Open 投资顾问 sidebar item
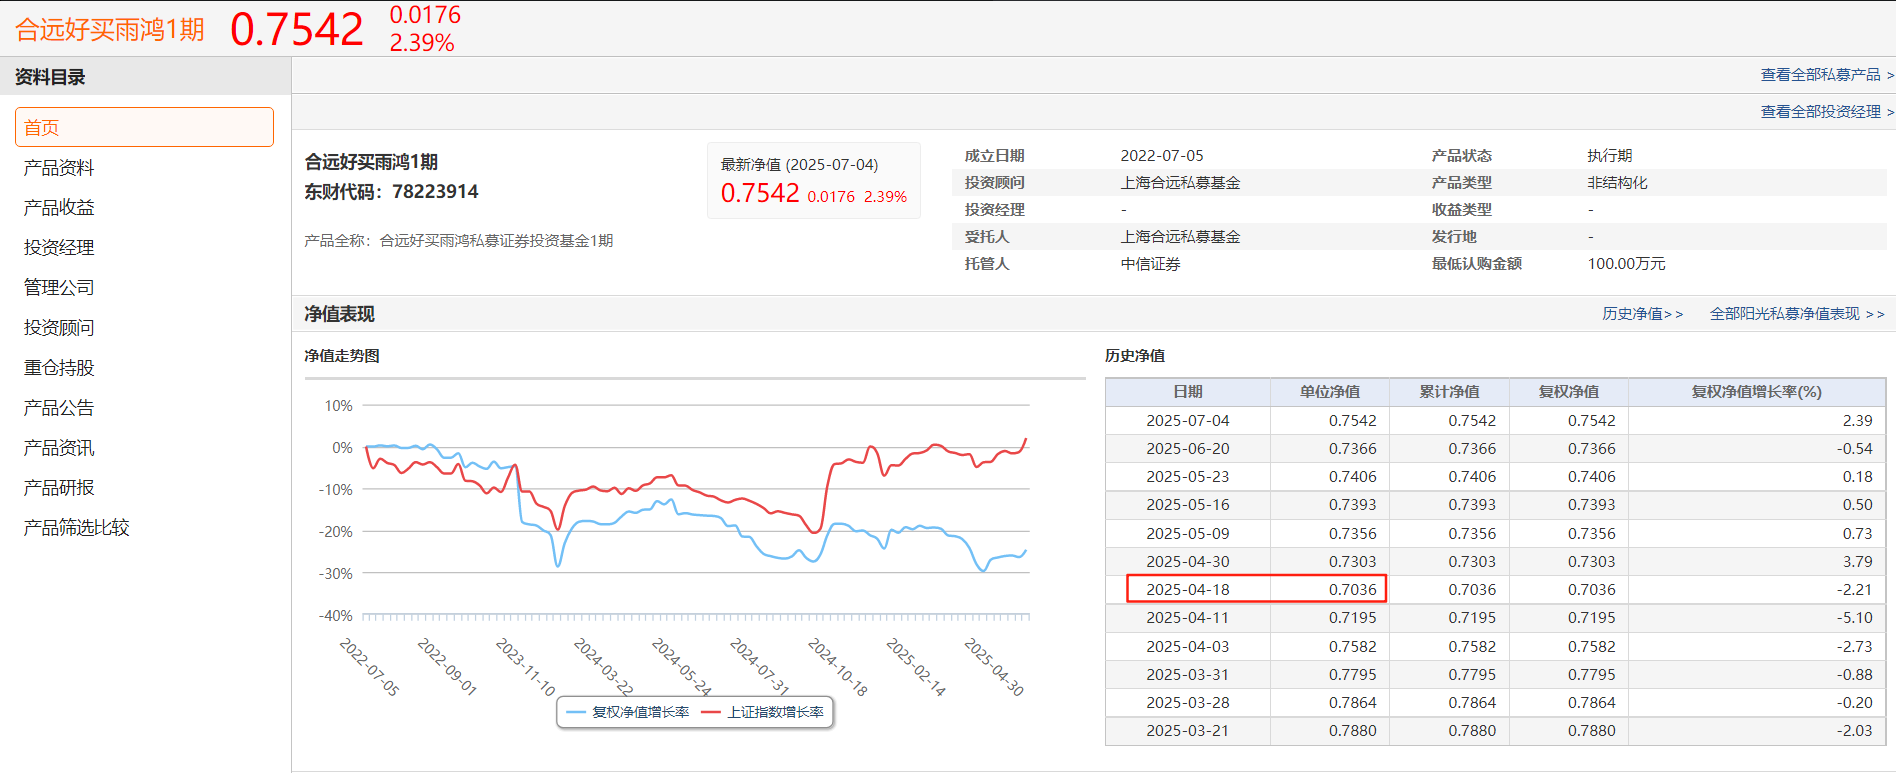 59,328
